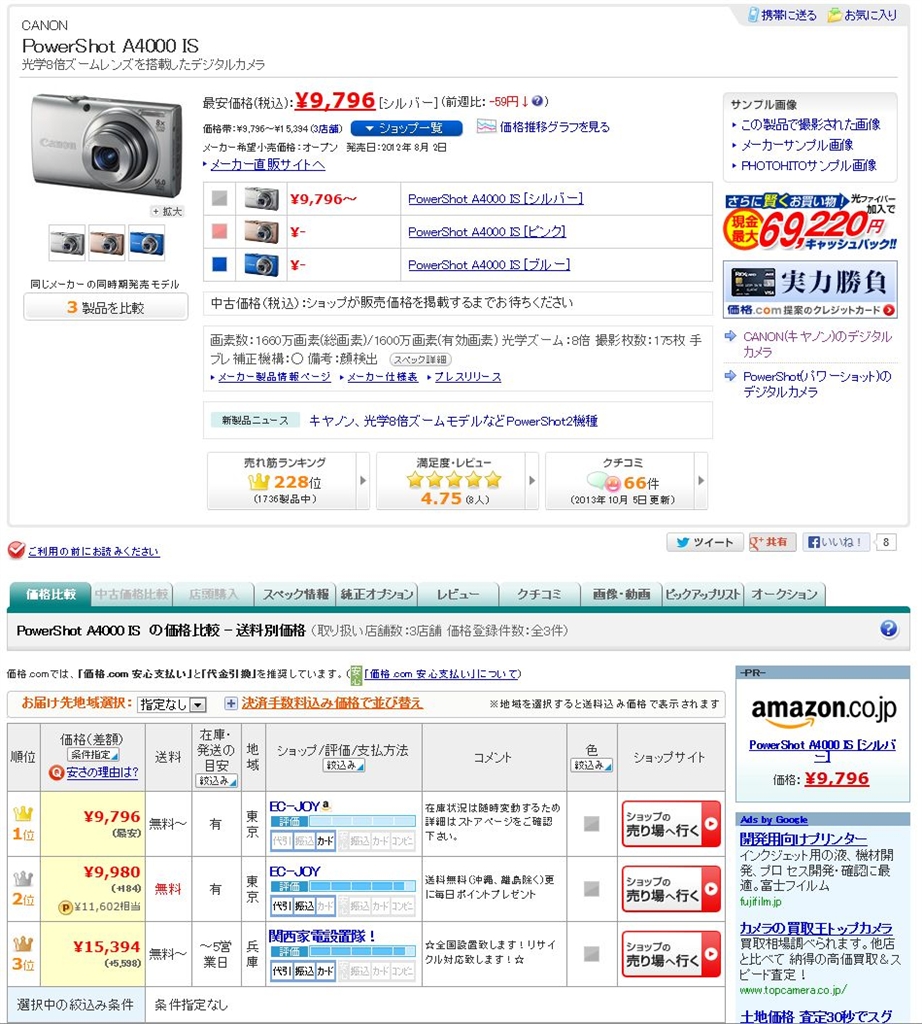Expand the クチコミ arrow
The image size is (922, 1024).
tap(701, 481)
